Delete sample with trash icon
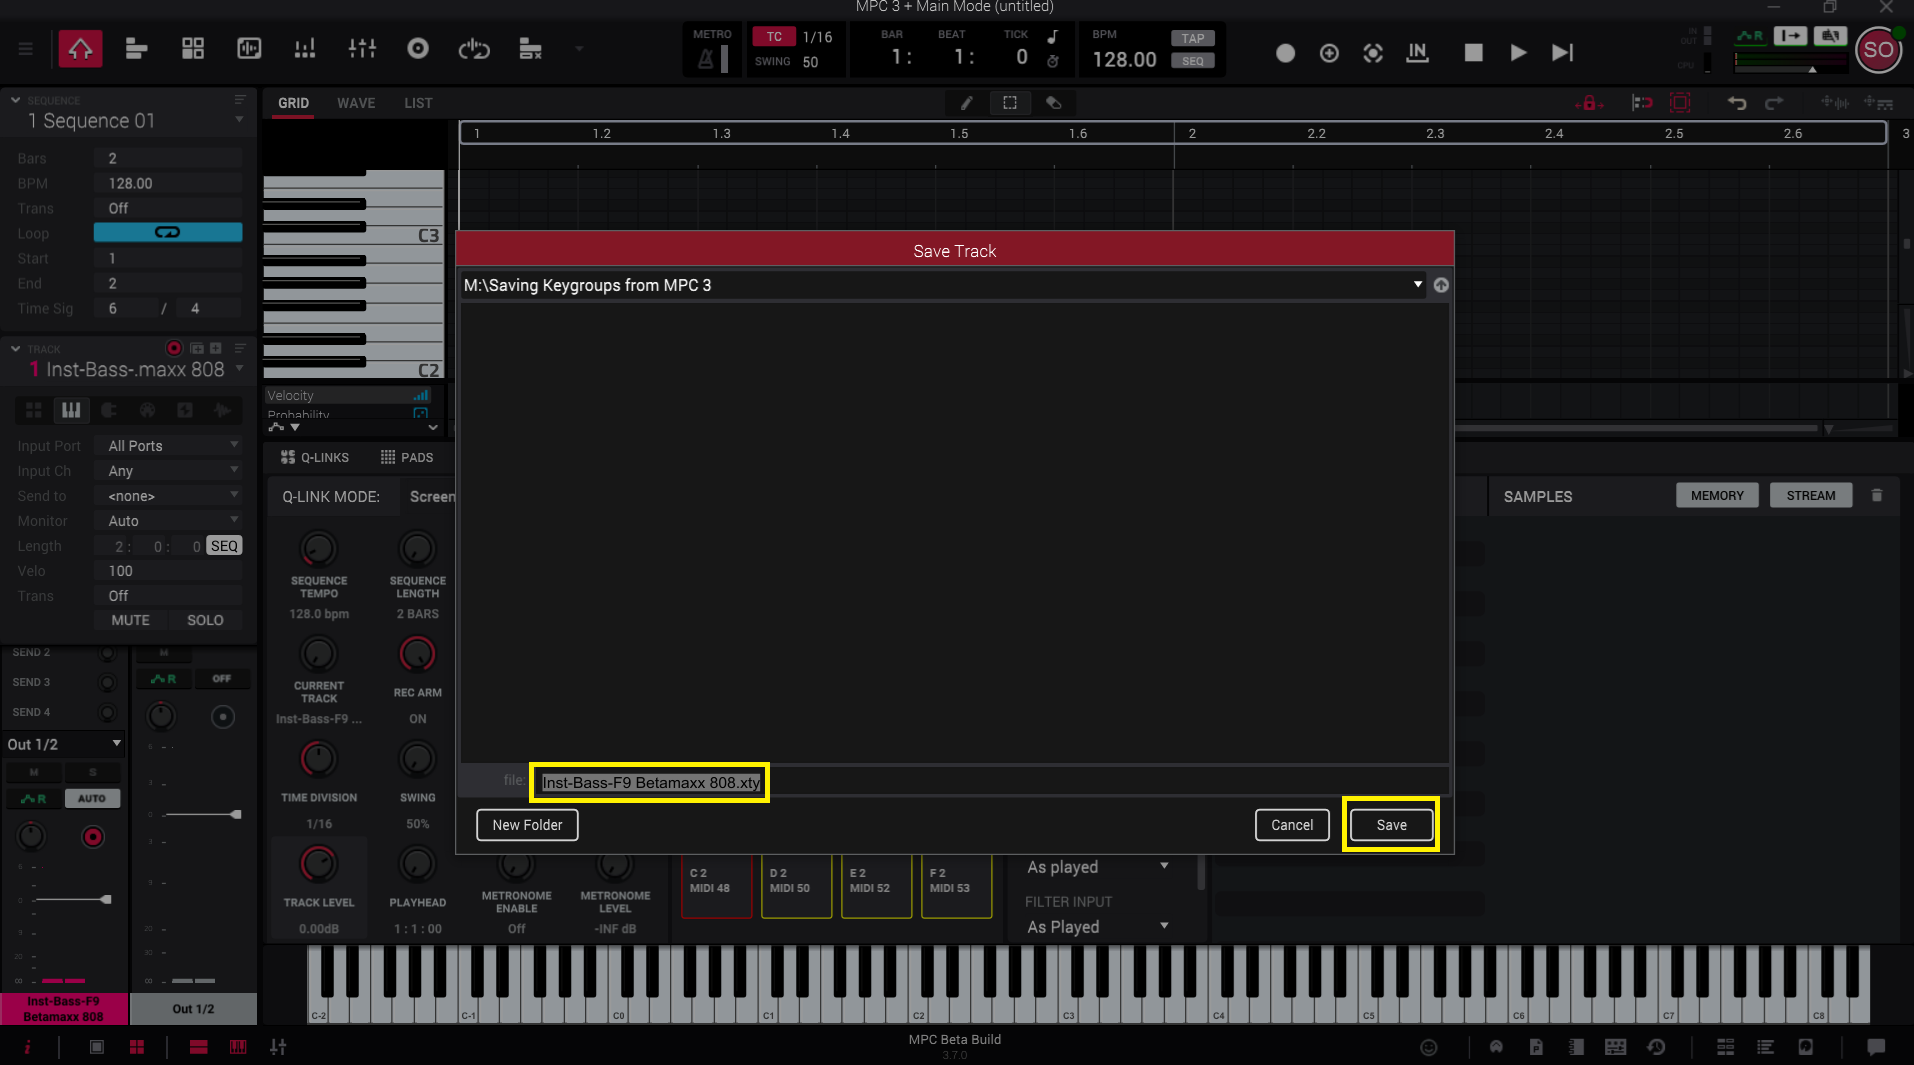The image size is (1914, 1065). (1877, 495)
